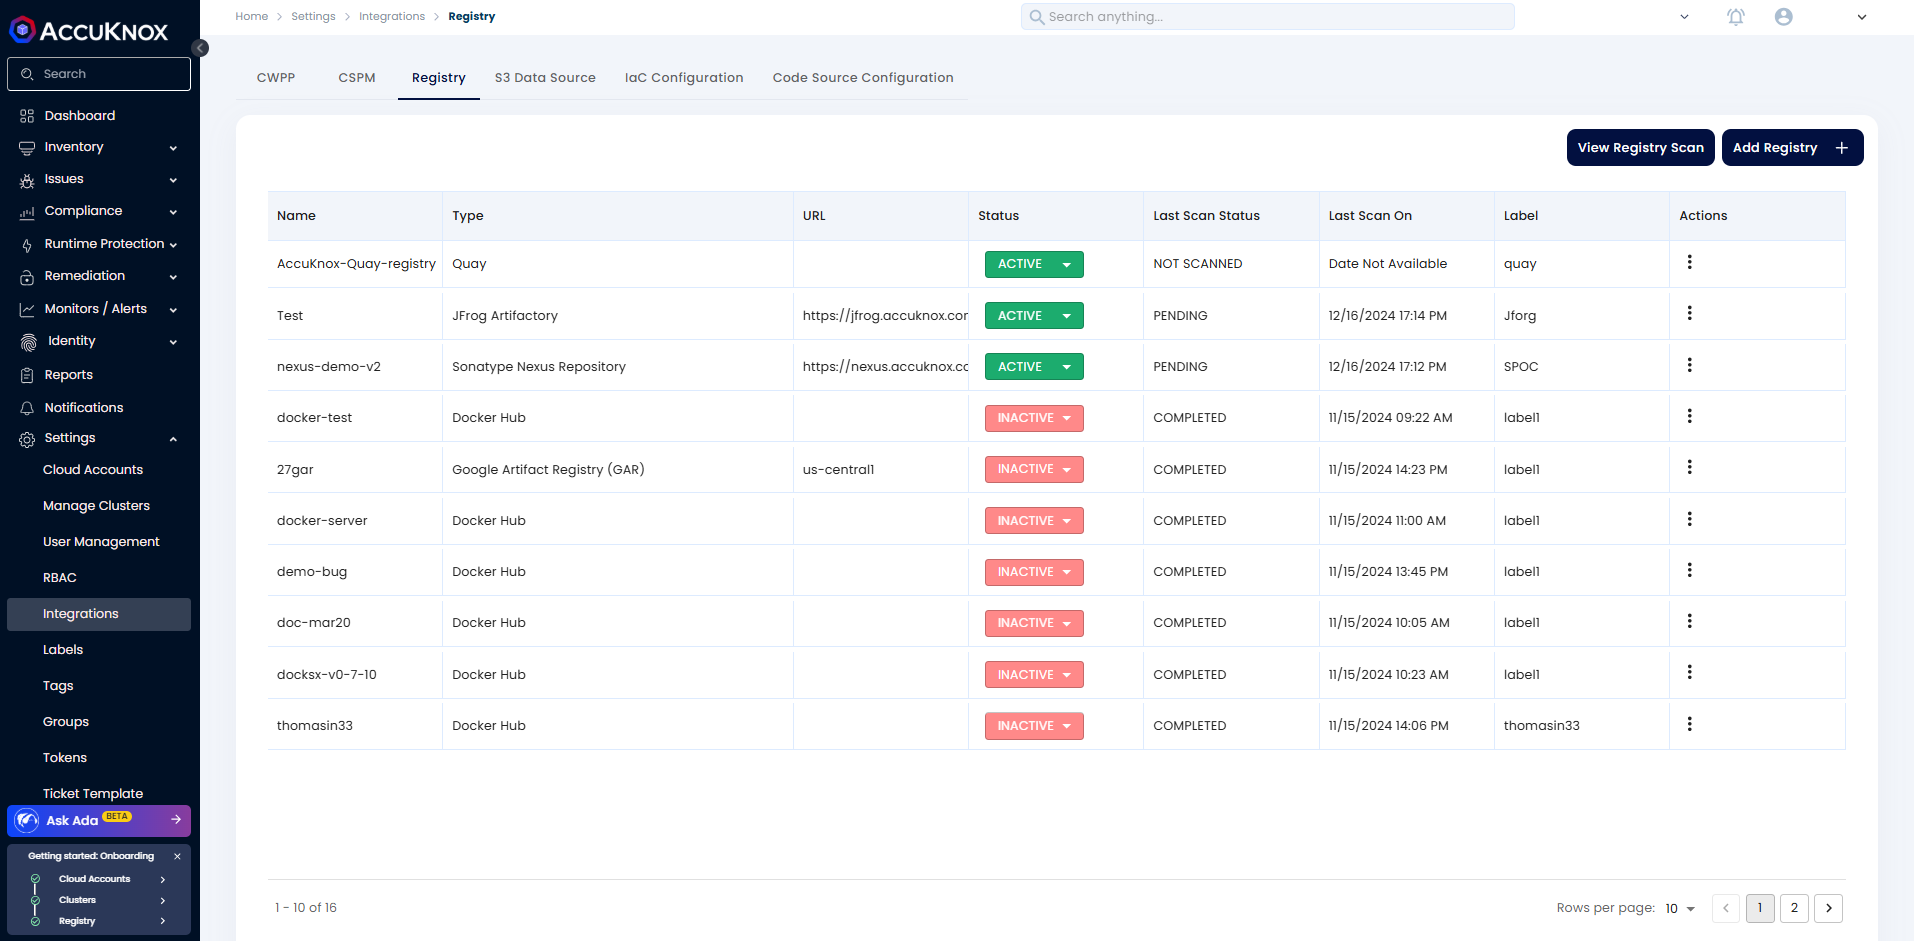Click the Notifications bell icon in sidebar

(x=27, y=408)
